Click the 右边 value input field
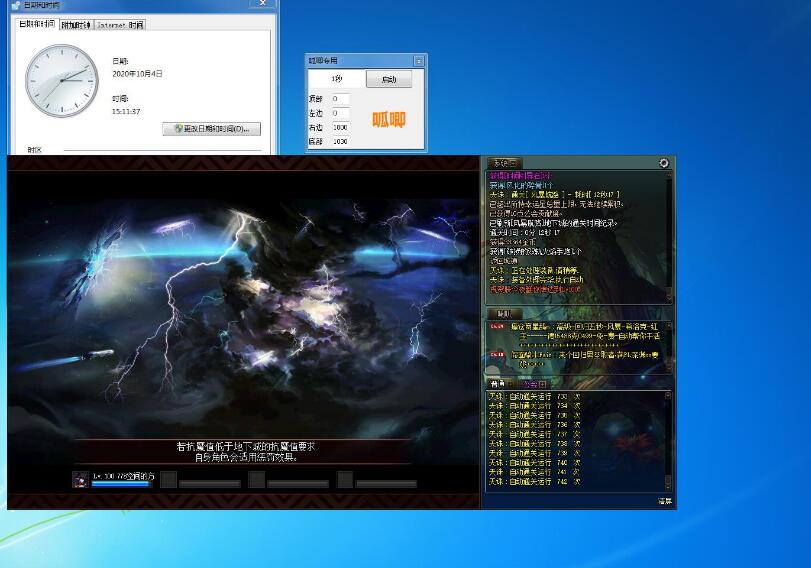The image size is (811, 568). point(340,127)
